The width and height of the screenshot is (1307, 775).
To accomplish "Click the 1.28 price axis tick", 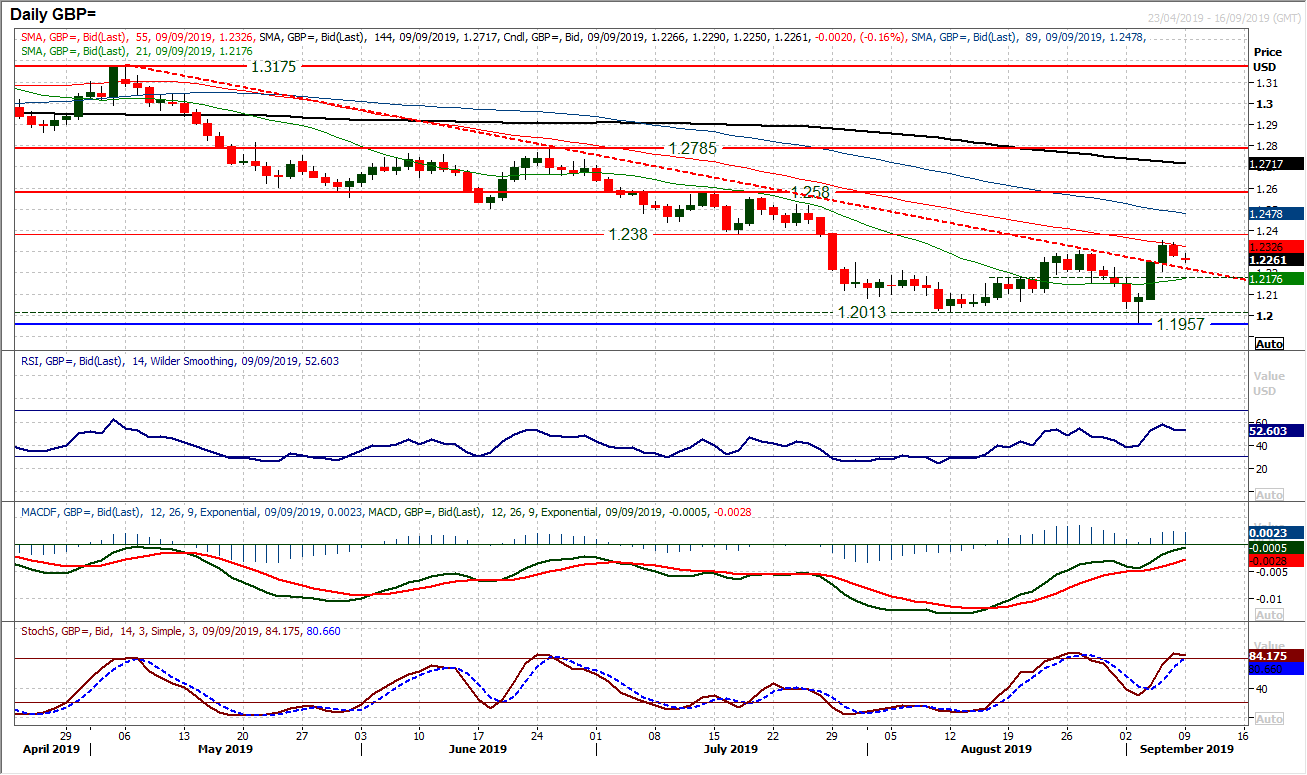I will tap(1266, 147).
